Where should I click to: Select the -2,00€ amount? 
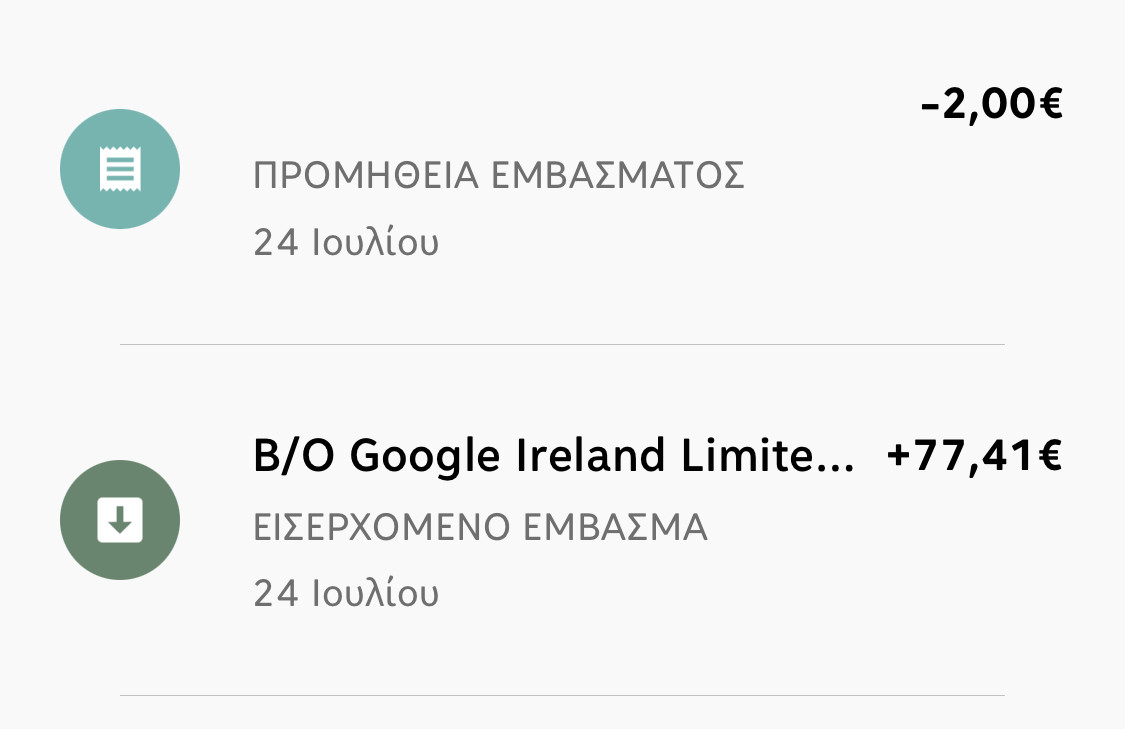(991, 104)
